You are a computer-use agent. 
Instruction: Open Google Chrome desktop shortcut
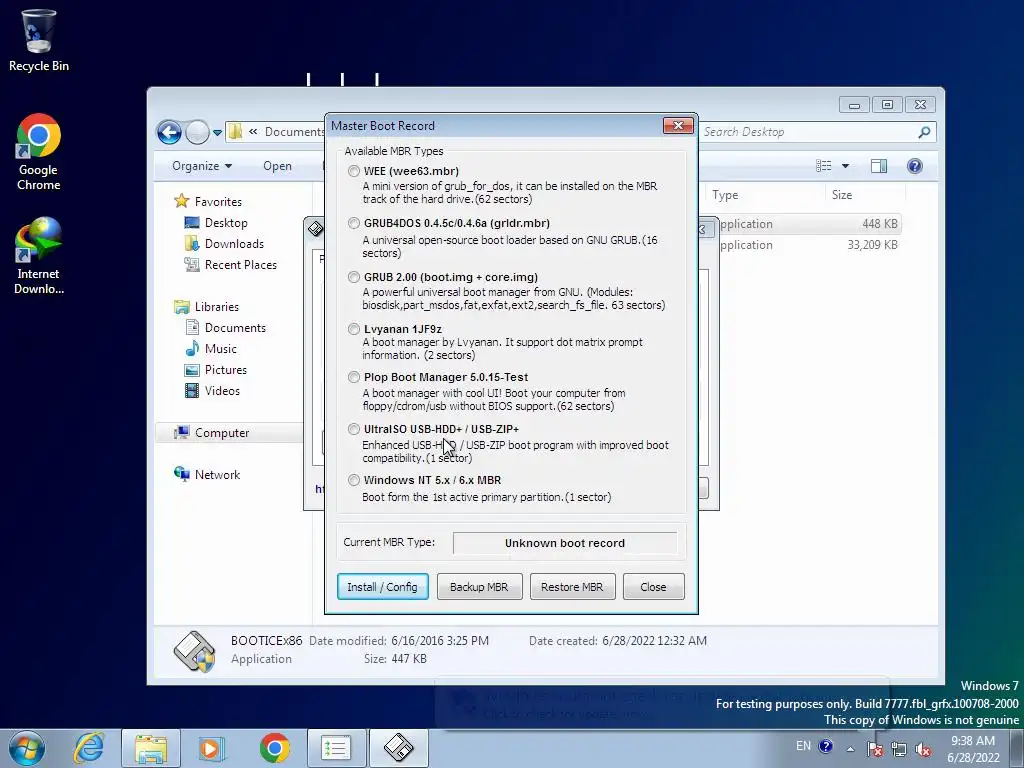coord(39,152)
